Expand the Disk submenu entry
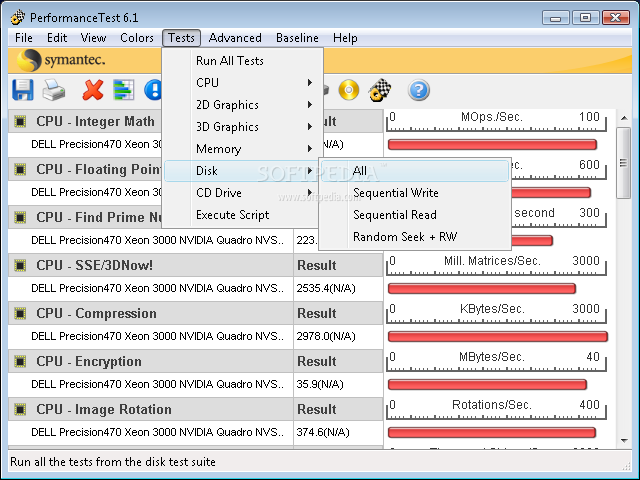Viewport: 640px width, 480px height. pyautogui.click(x=243, y=171)
